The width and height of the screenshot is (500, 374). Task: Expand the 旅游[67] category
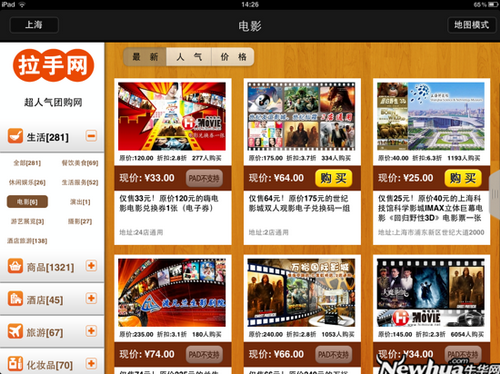click(x=91, y=331)
